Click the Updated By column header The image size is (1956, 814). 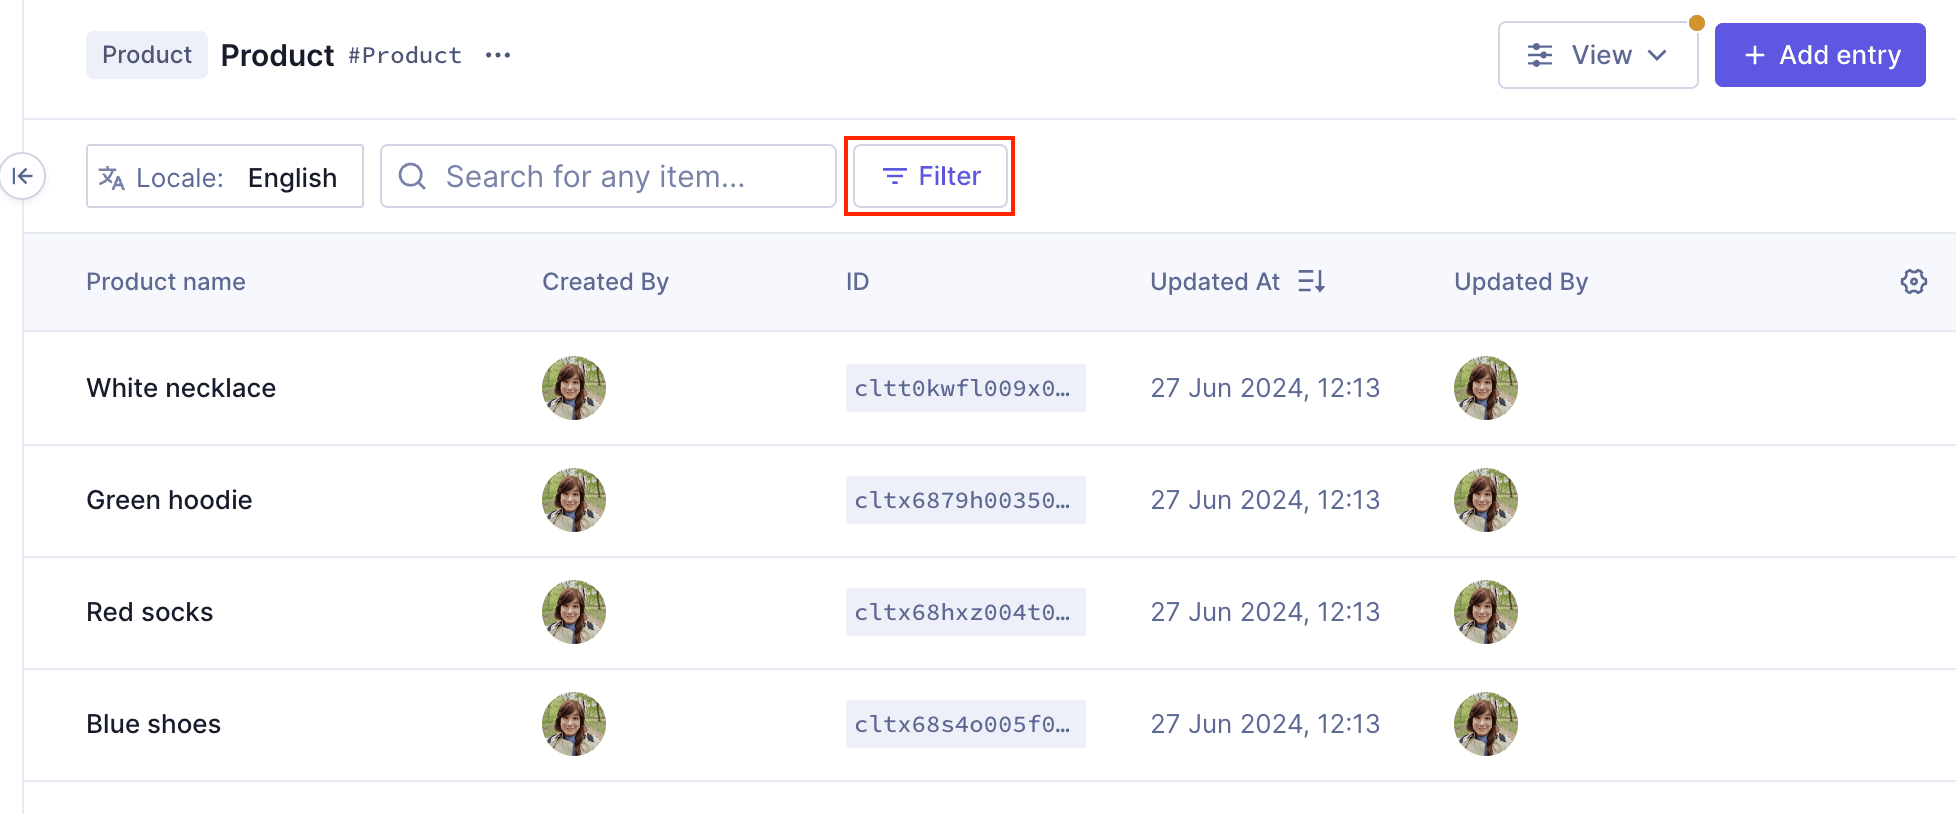[x=1520, y=282]
